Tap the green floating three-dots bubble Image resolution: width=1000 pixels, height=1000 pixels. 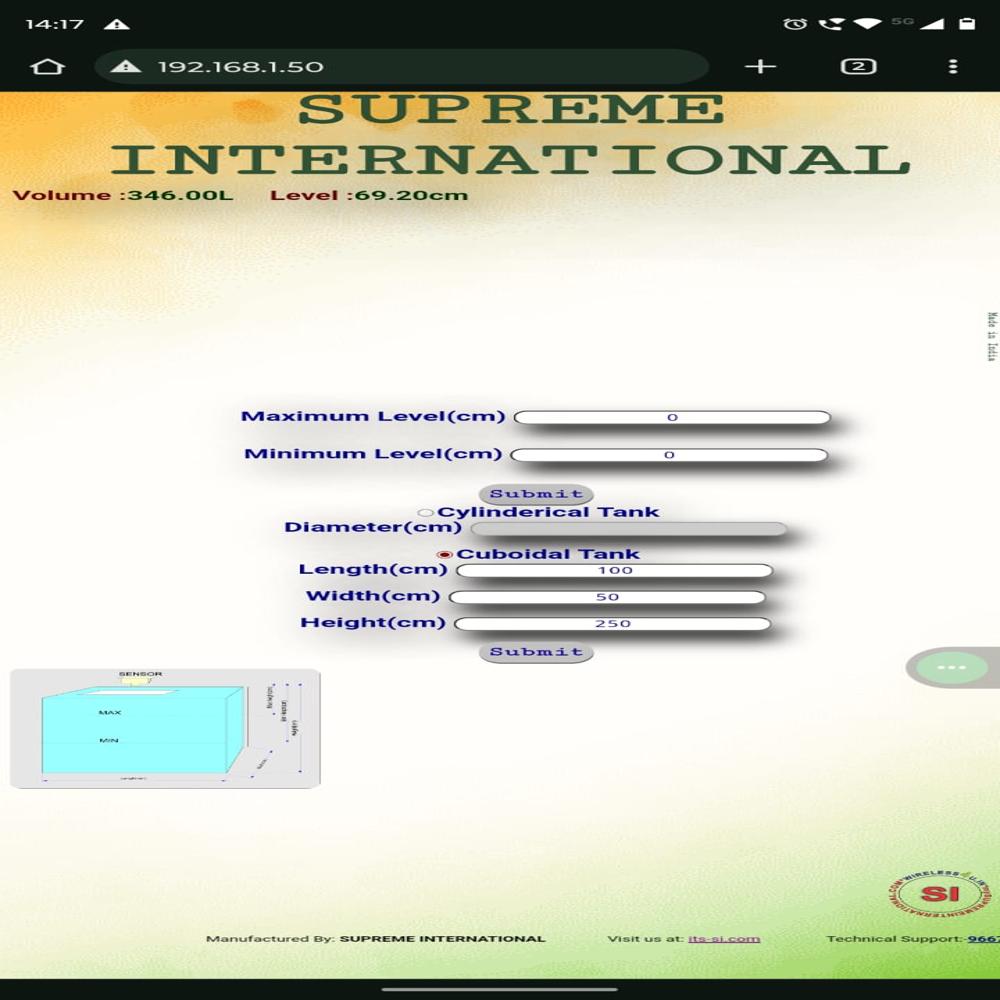[x=952, y=667]
